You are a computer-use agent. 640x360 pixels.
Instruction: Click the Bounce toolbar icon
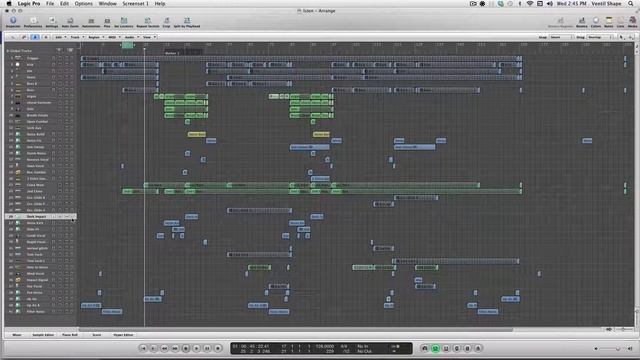pos(582,21)
